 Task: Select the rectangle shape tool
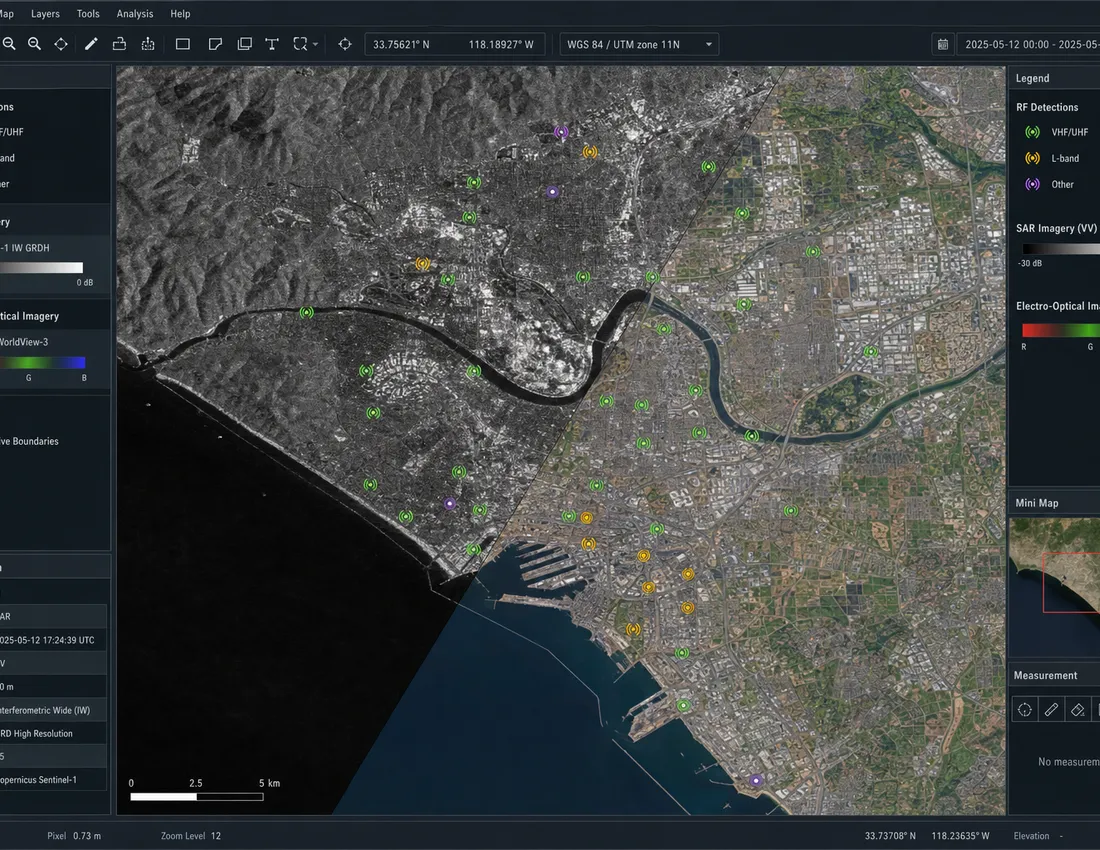[183, 44]
